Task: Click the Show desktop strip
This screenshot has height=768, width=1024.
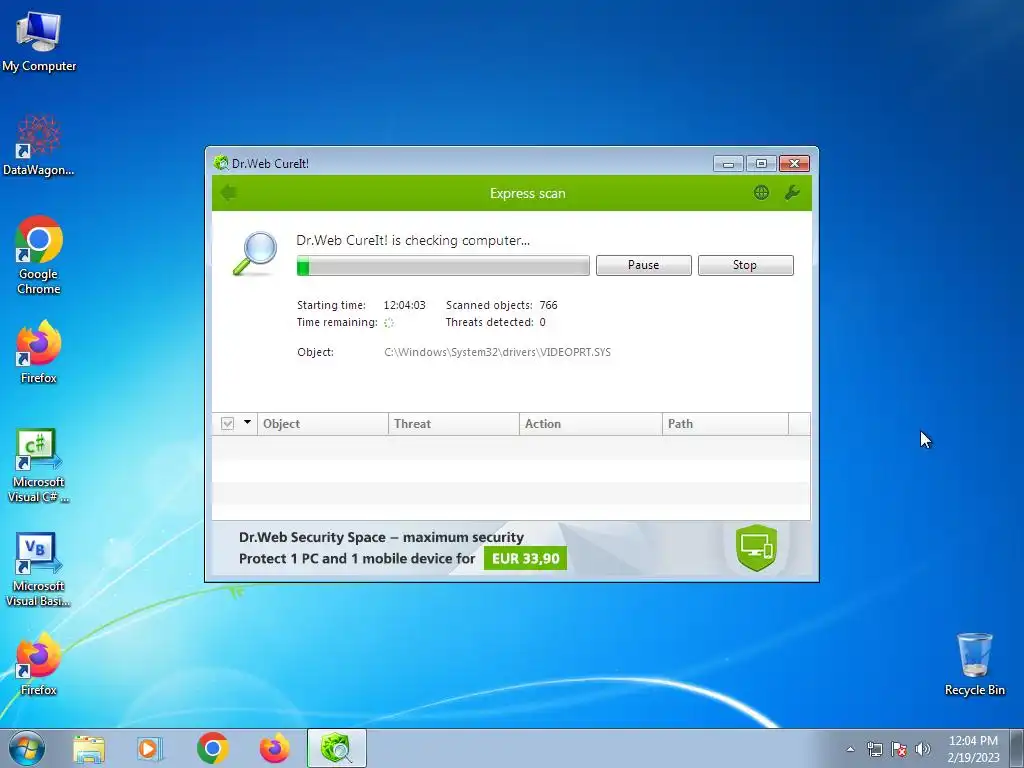Action: [x=1018, y=748]
